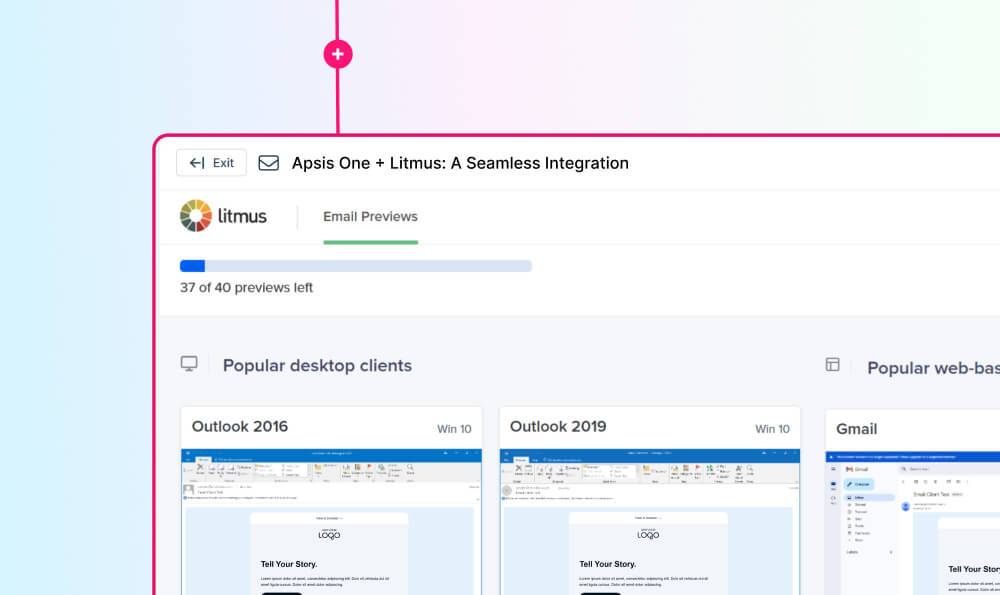The width and height of the screenshot is (1000, 595).
Task: Switch to the Email Previews tab
Action: [x=369, y=216]
